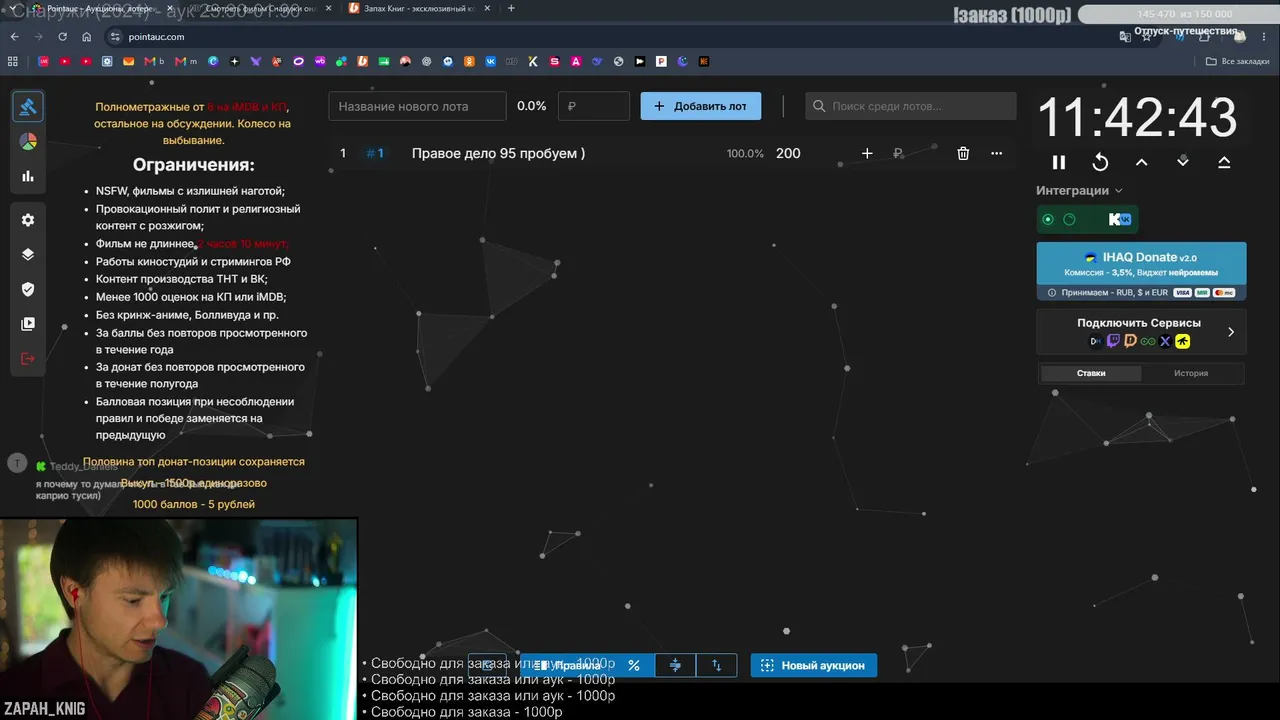The image size is (1280, 720).
Task: Open the layers icon in sidebar
Action: tap(28, 254)
